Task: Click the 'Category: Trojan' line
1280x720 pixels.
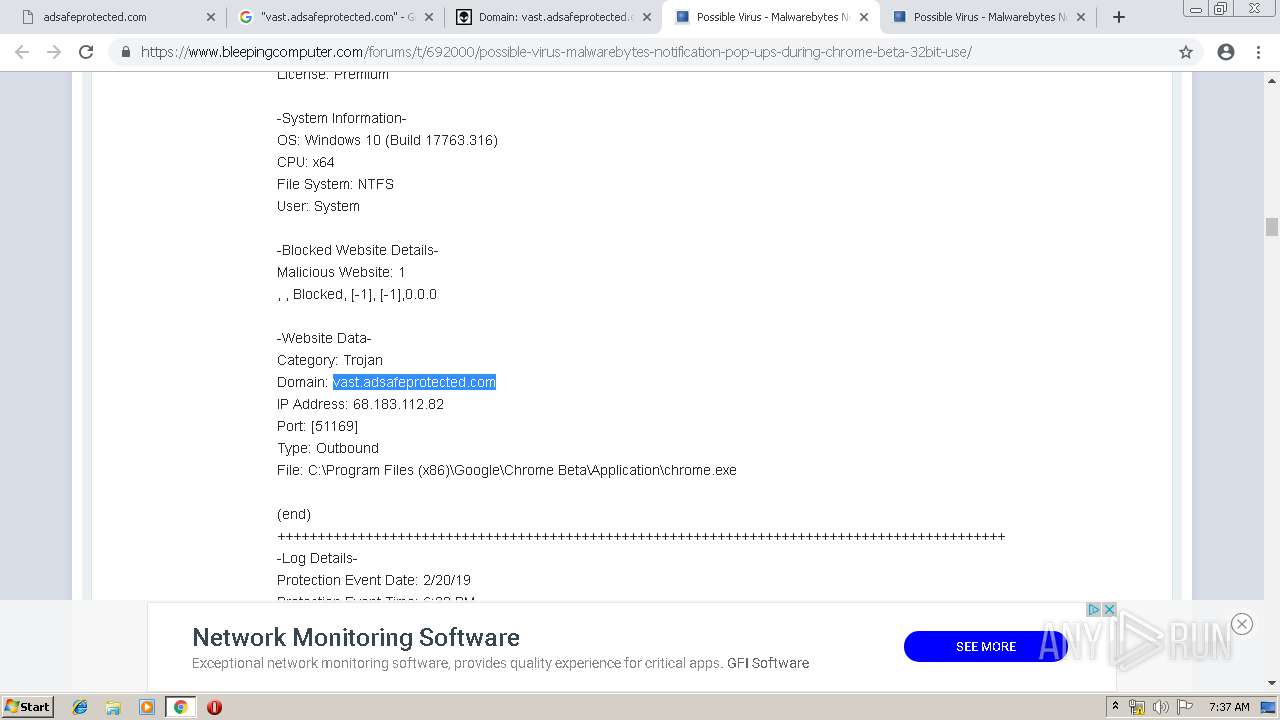Action: click(330, 360)
